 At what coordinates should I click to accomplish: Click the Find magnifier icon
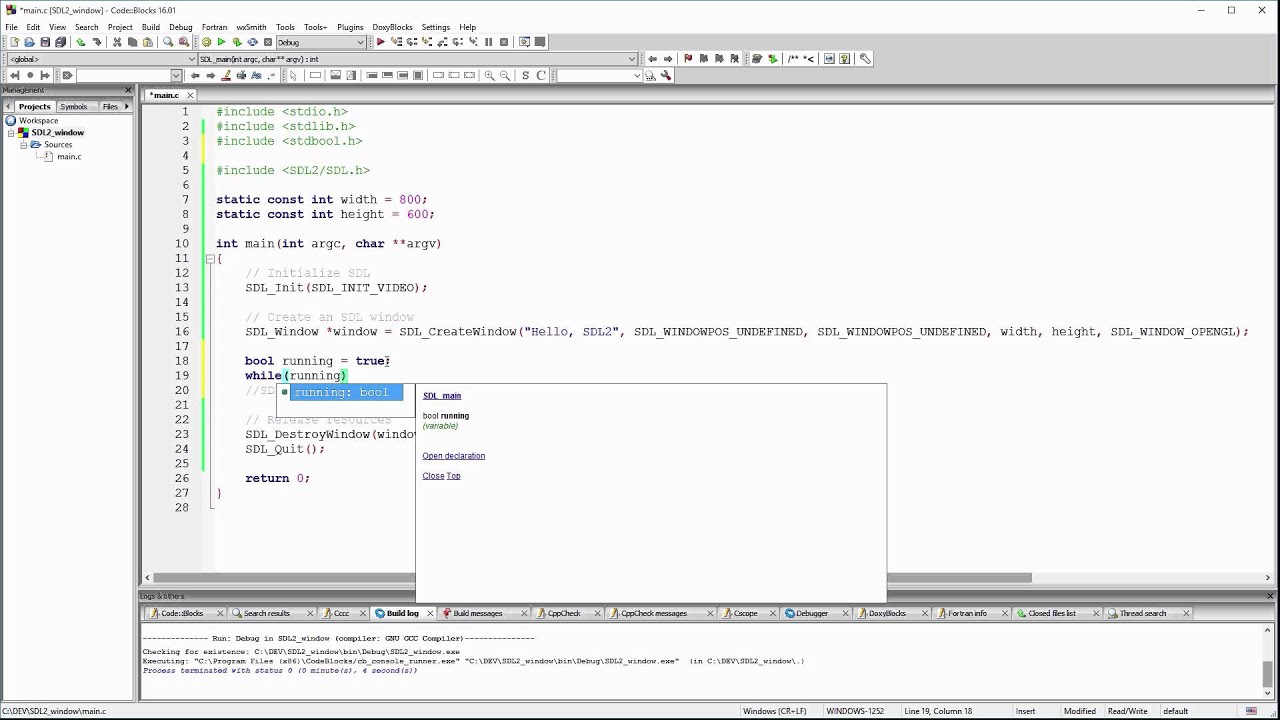pyautogui.click(x=168, y=42)
